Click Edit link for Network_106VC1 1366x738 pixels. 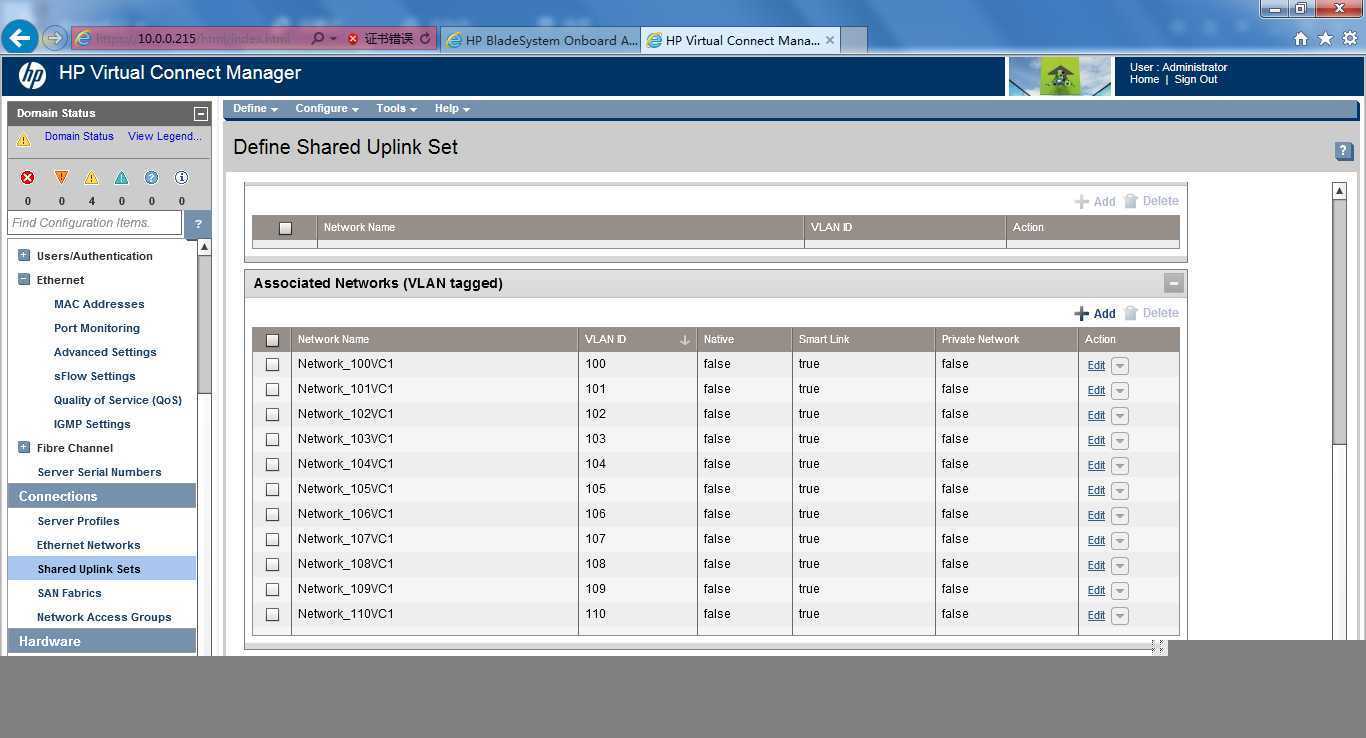[1096, 515]
